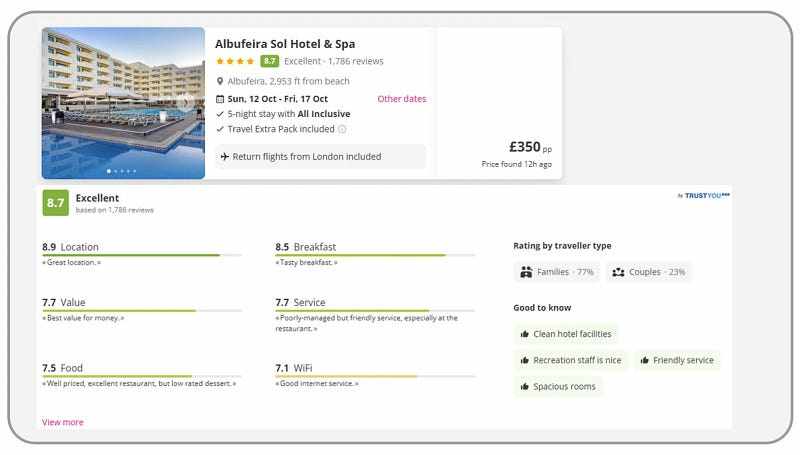800x455 pixels.
Task: Click the calendar icon beside the dates
Action: click(x=220, y=99)
